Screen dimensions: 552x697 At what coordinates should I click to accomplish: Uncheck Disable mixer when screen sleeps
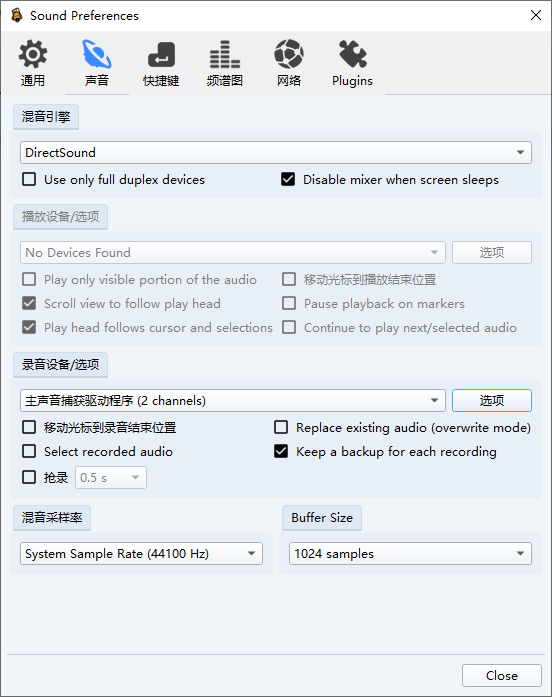tap(288, 180)
